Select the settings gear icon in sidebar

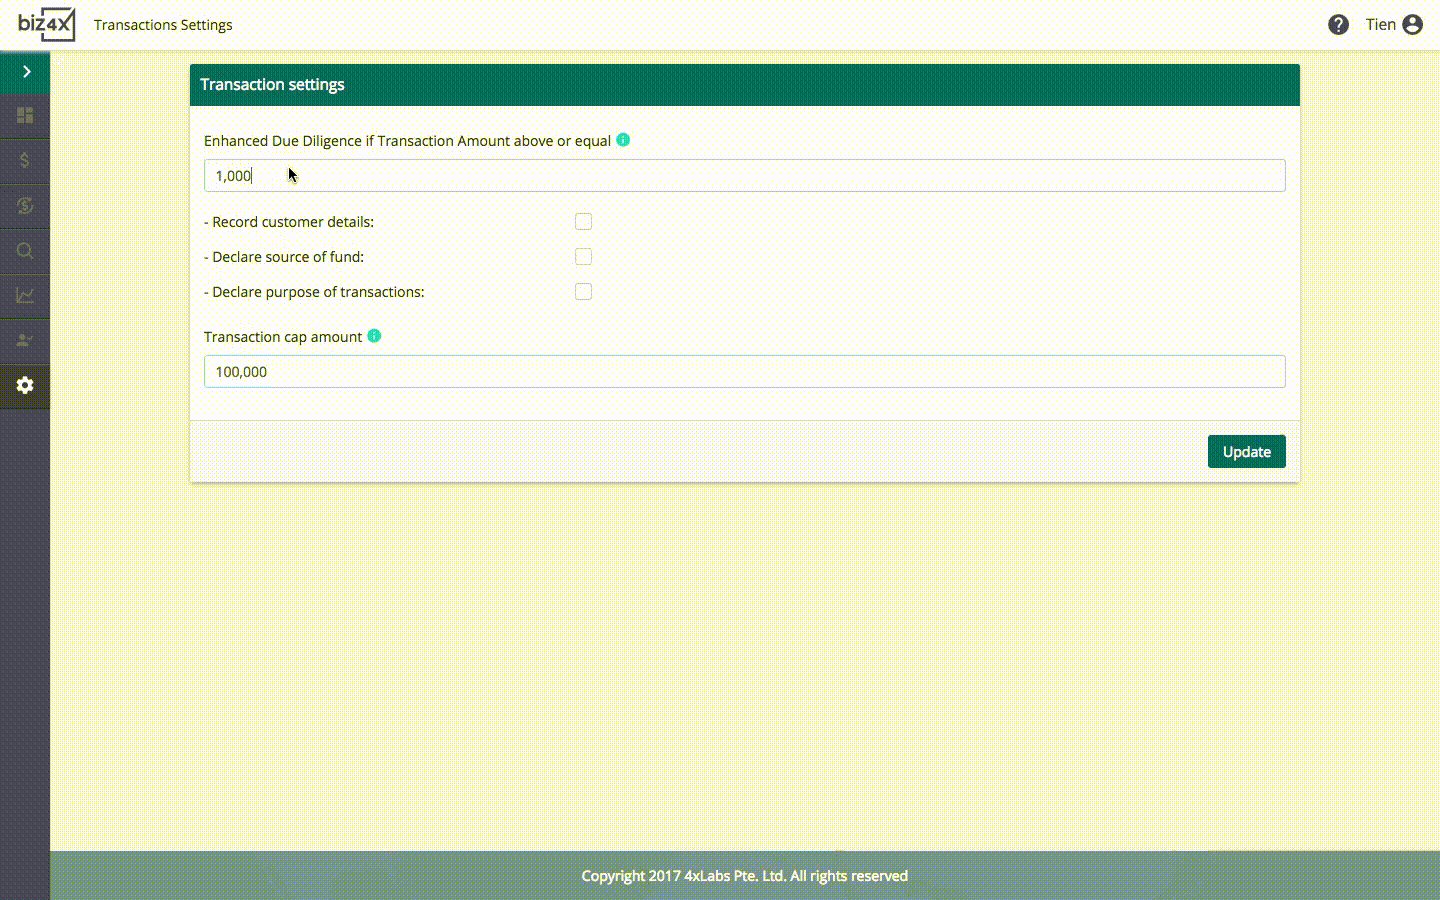point(25,385)
